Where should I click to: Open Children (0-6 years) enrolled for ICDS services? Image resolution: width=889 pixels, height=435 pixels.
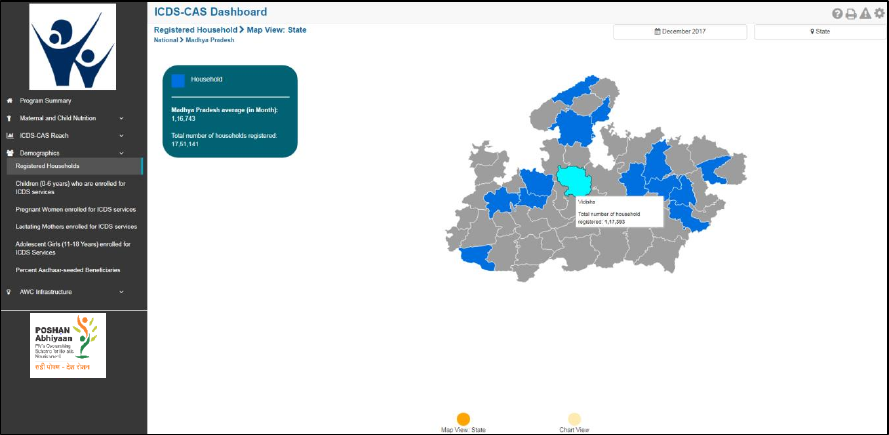[71, 188]
